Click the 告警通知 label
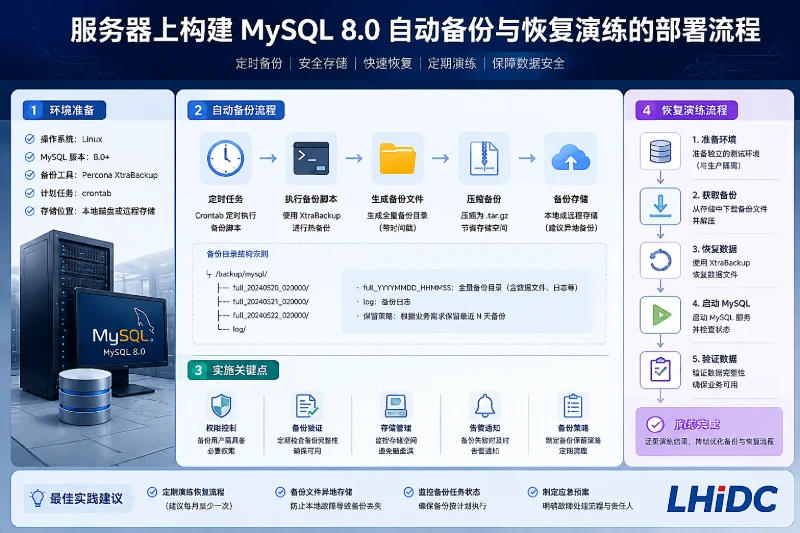The height and width of the screenshot is (533, 800). pos(485,428)
